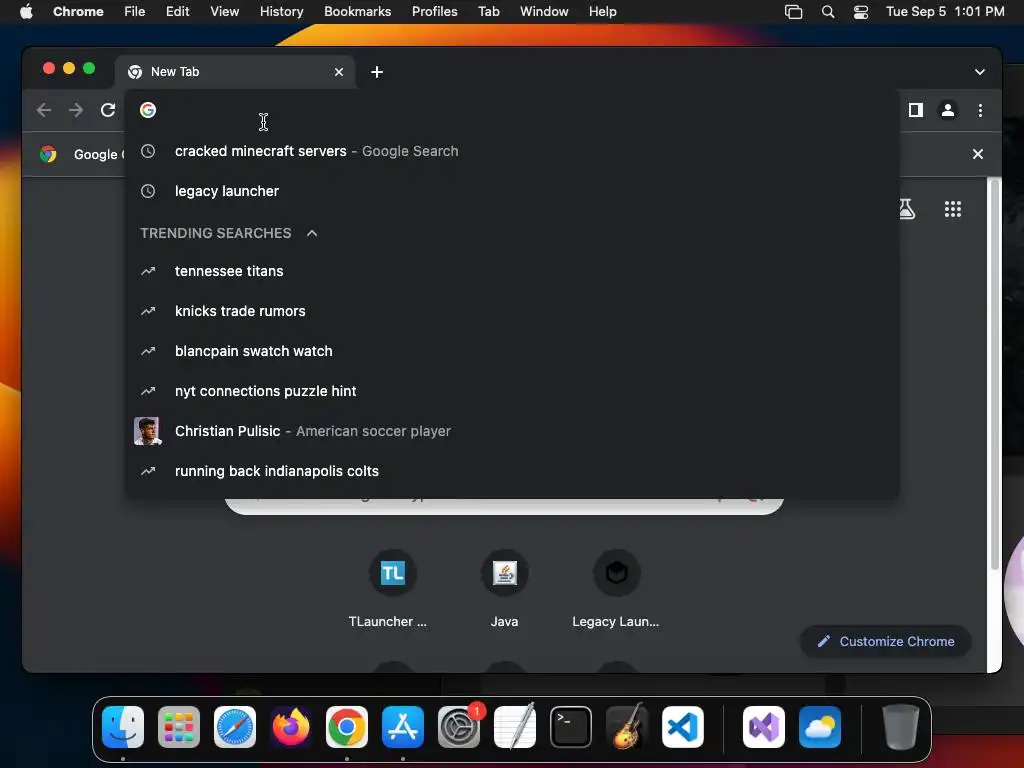Choose 'blancpain swatch watch' trending search
1024x768 pixels.
click(512, 351)
